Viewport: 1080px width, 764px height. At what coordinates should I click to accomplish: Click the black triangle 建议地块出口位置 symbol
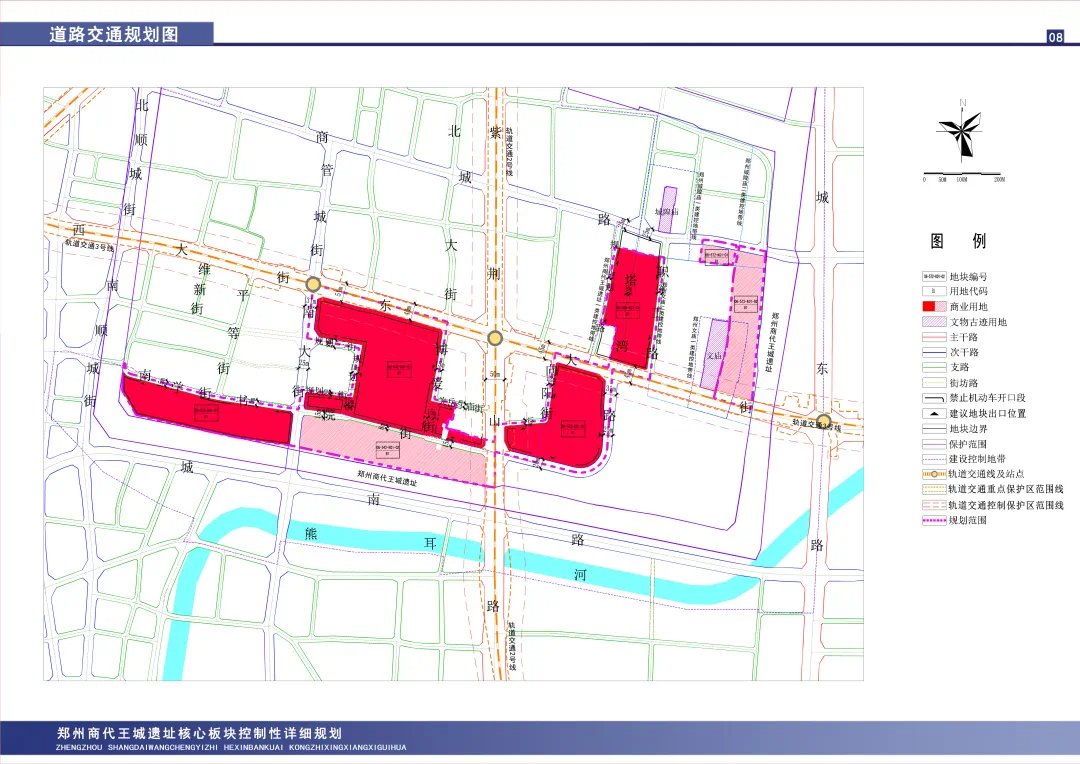point(934,413)
